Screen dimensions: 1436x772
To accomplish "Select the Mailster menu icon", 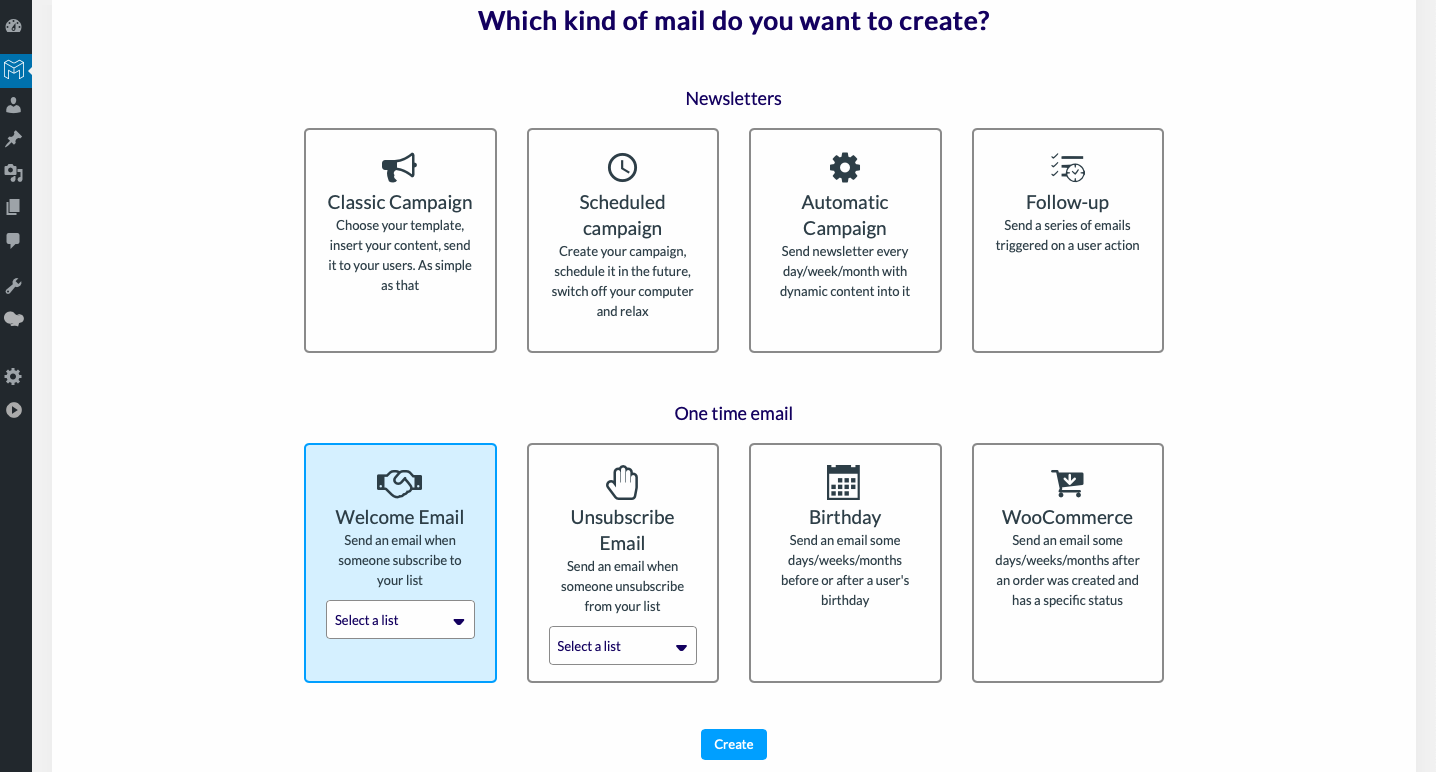I will coord(14,70).
